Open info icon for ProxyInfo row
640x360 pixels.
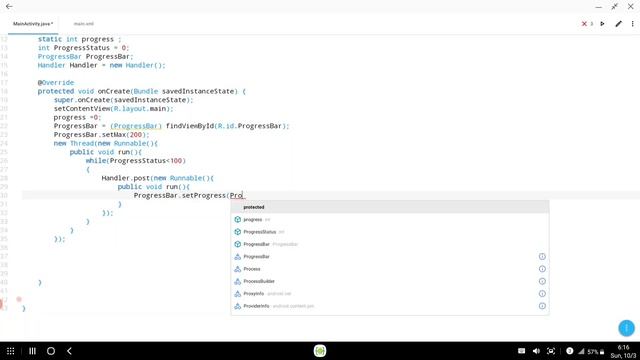coord(542,294)
